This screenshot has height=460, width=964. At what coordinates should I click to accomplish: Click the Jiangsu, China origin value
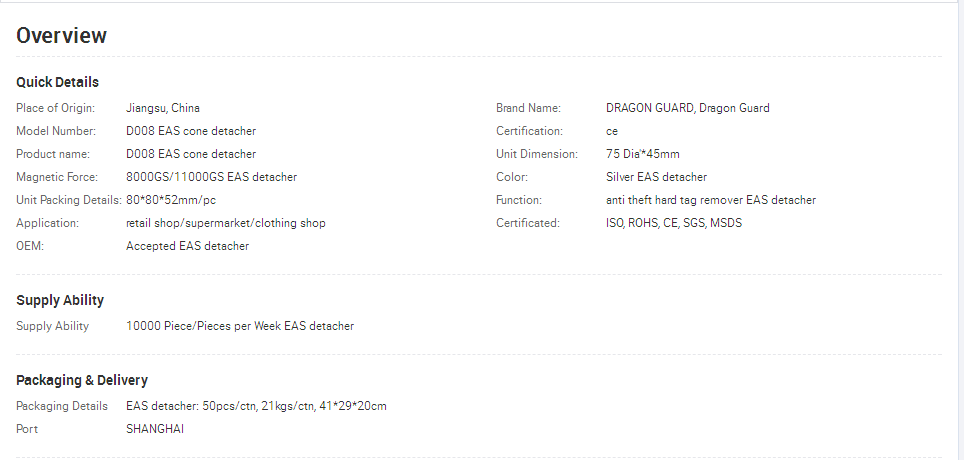163,108
